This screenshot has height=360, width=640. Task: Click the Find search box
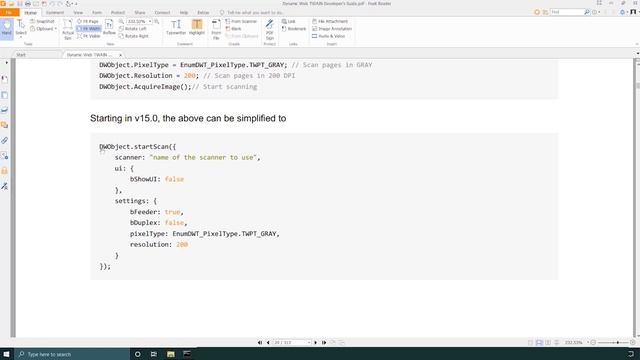click(567, 12)
